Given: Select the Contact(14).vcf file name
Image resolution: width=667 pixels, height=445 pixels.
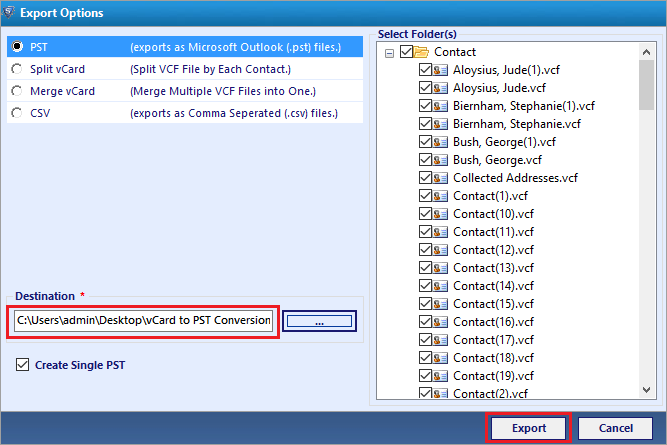Looking at the screenshot, I should (493, 286).
